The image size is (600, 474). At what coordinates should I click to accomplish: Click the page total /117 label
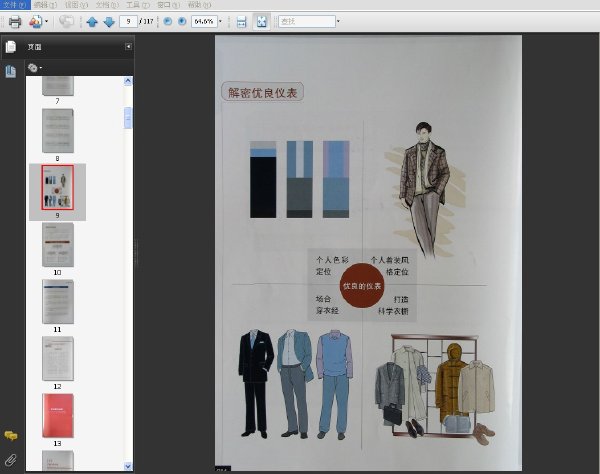point(147,21)
